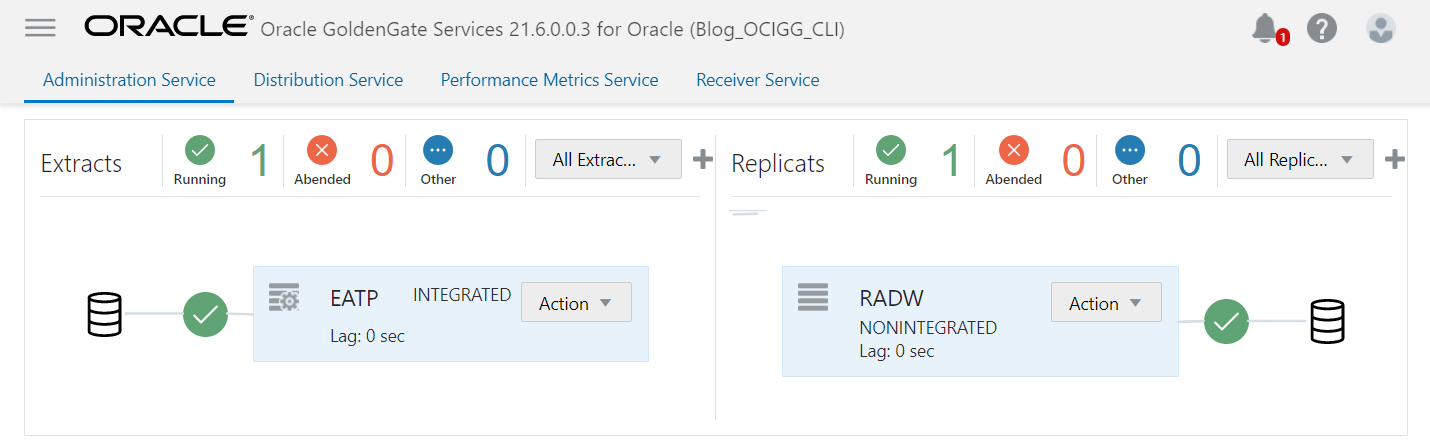This screenshot has height=442, width=1430.
Task: Click the green status check right of RADW
Action: (1227, 321)
